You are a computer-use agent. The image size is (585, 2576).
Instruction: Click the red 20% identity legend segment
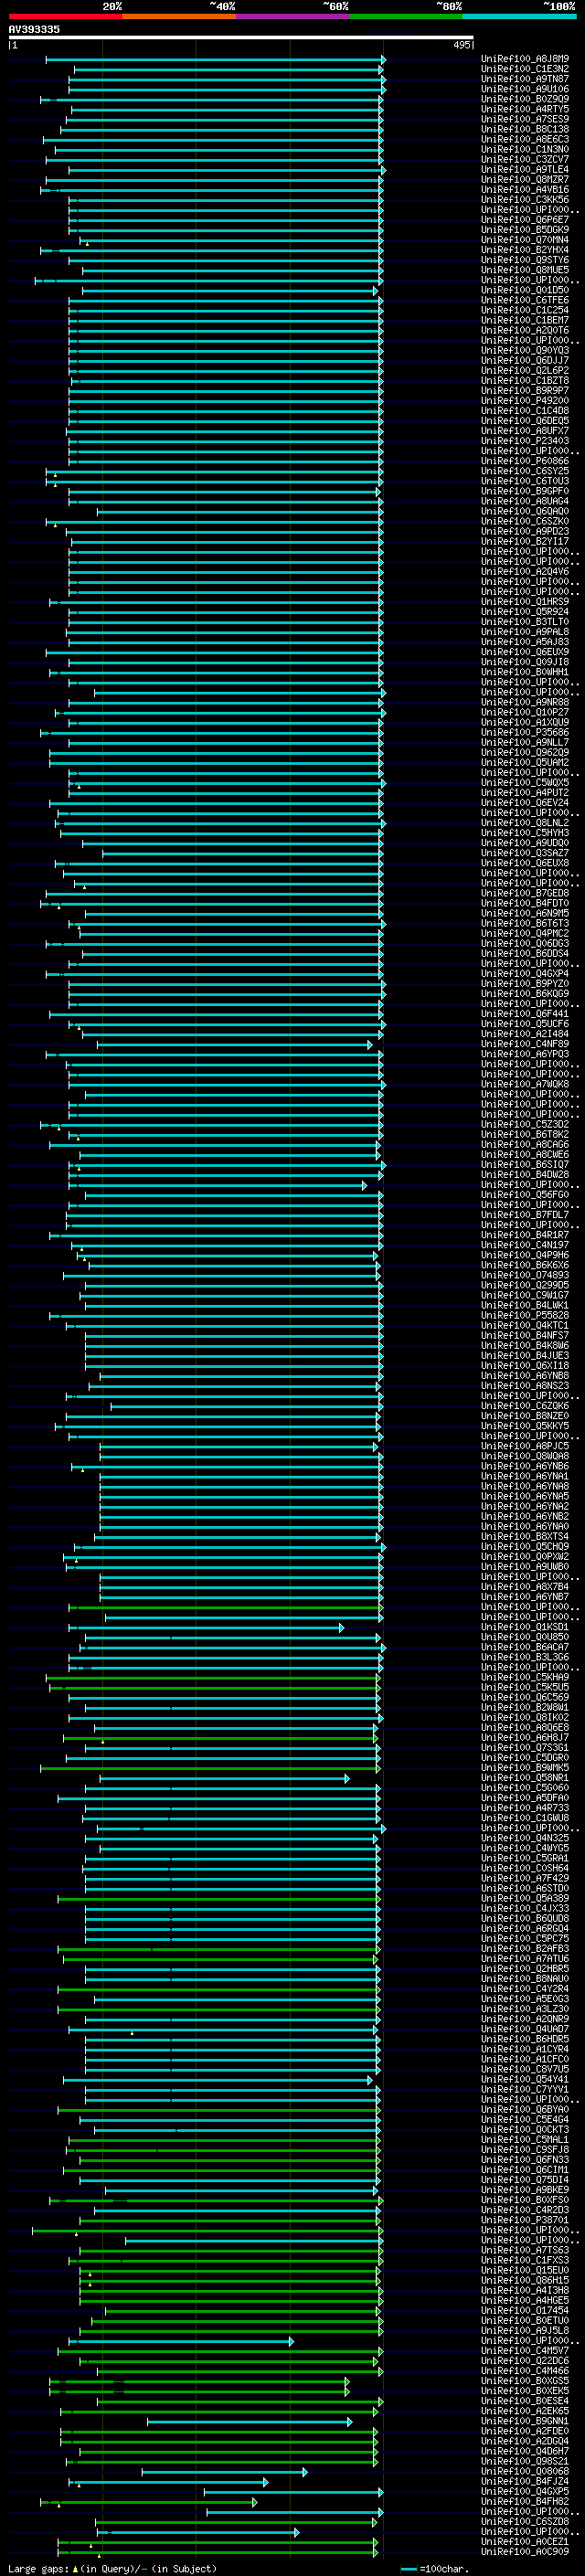pyautogui.click(x=65, y=16)
